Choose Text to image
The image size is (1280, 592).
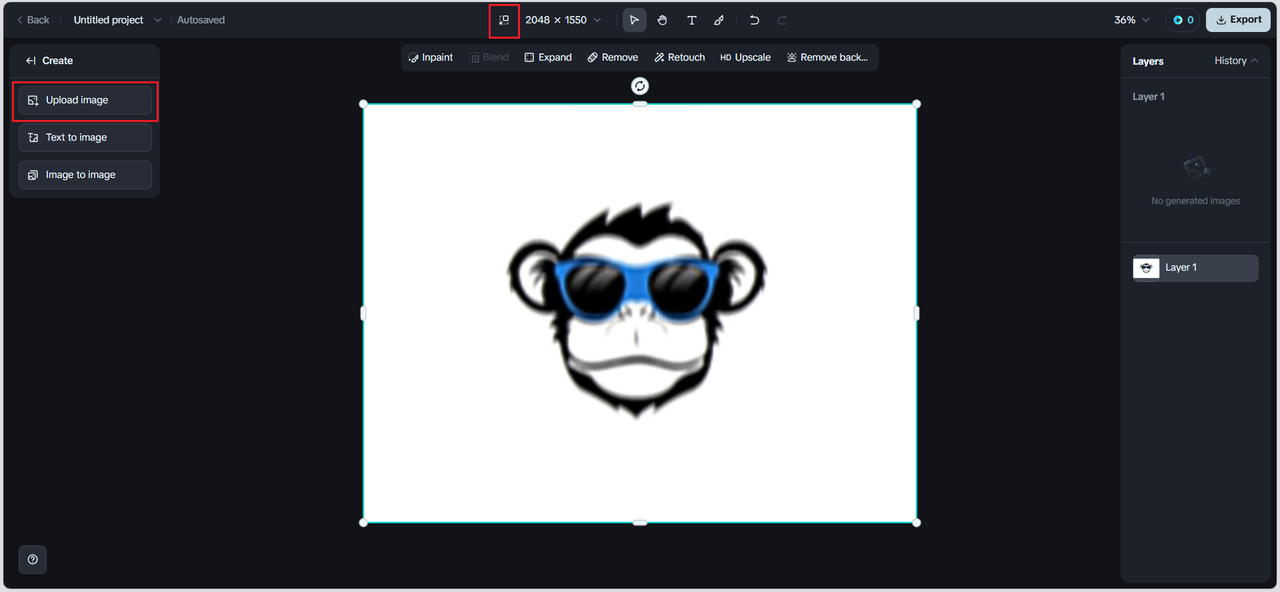(x=85, y=137)
